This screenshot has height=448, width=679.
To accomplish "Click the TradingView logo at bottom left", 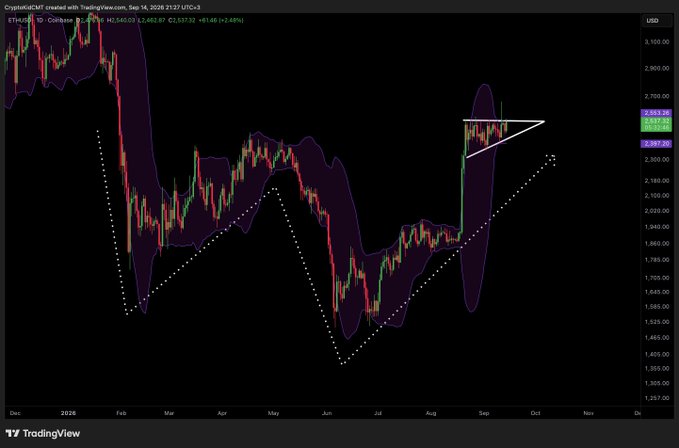I will (x=43, y=433).
